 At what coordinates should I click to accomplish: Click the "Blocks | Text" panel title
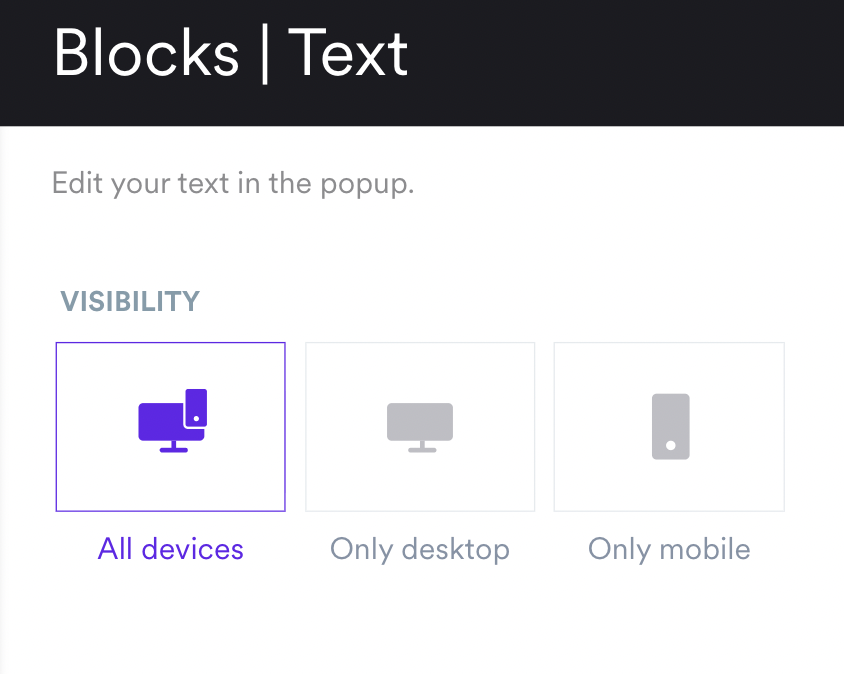pyautogui.click(x=231, y=54)
